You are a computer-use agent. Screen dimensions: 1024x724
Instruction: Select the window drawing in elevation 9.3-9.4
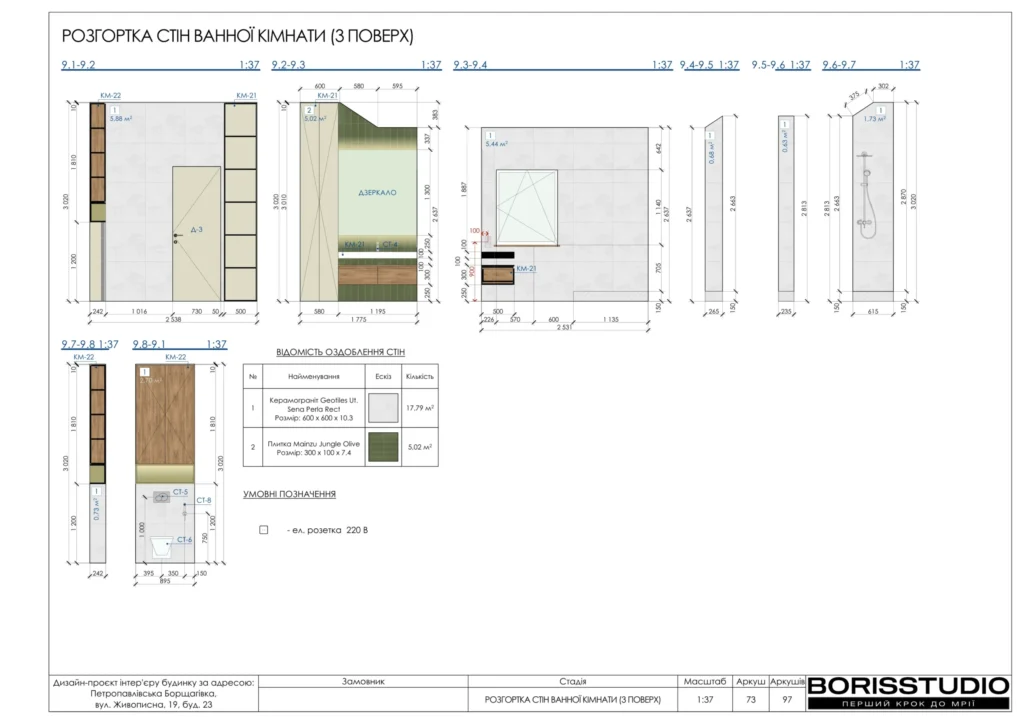coord(527,208)
